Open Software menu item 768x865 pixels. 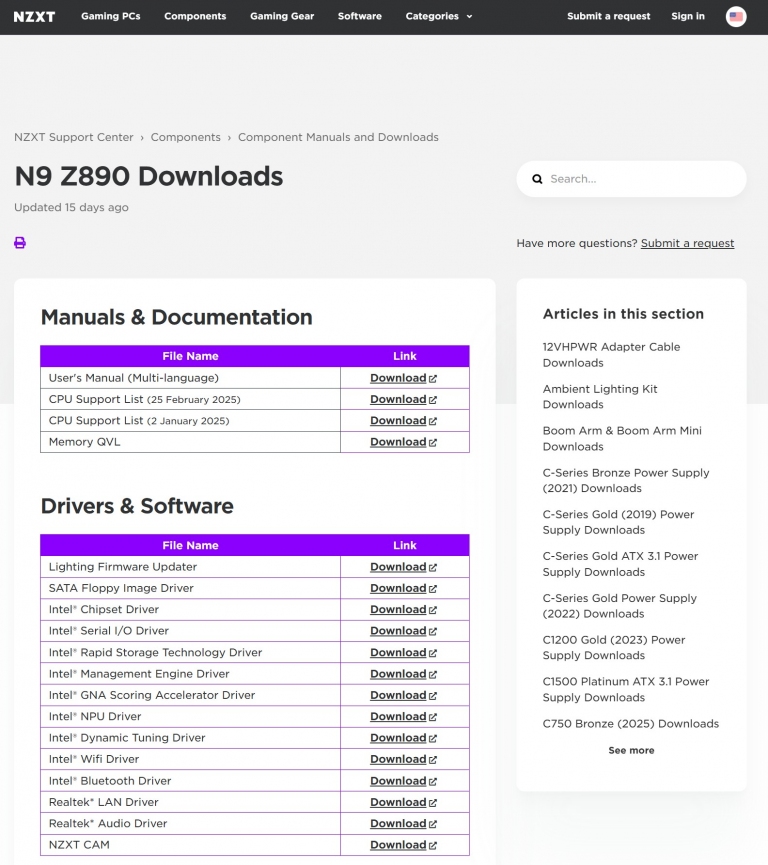click(360, 17)
